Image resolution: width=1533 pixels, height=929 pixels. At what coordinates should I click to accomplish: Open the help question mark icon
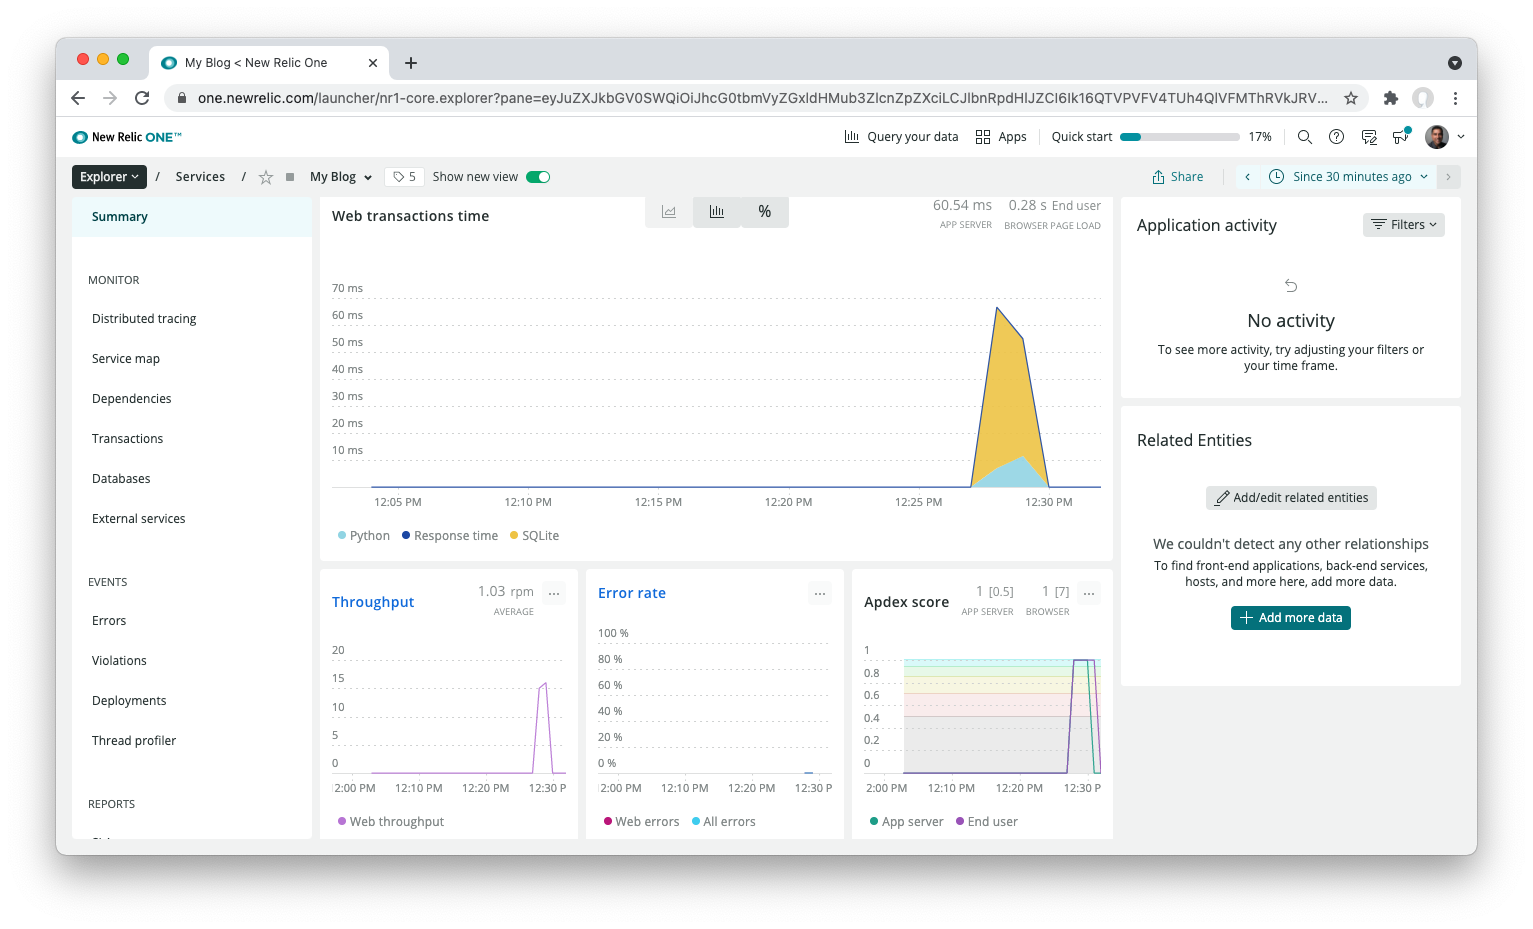coord(1336,137)
